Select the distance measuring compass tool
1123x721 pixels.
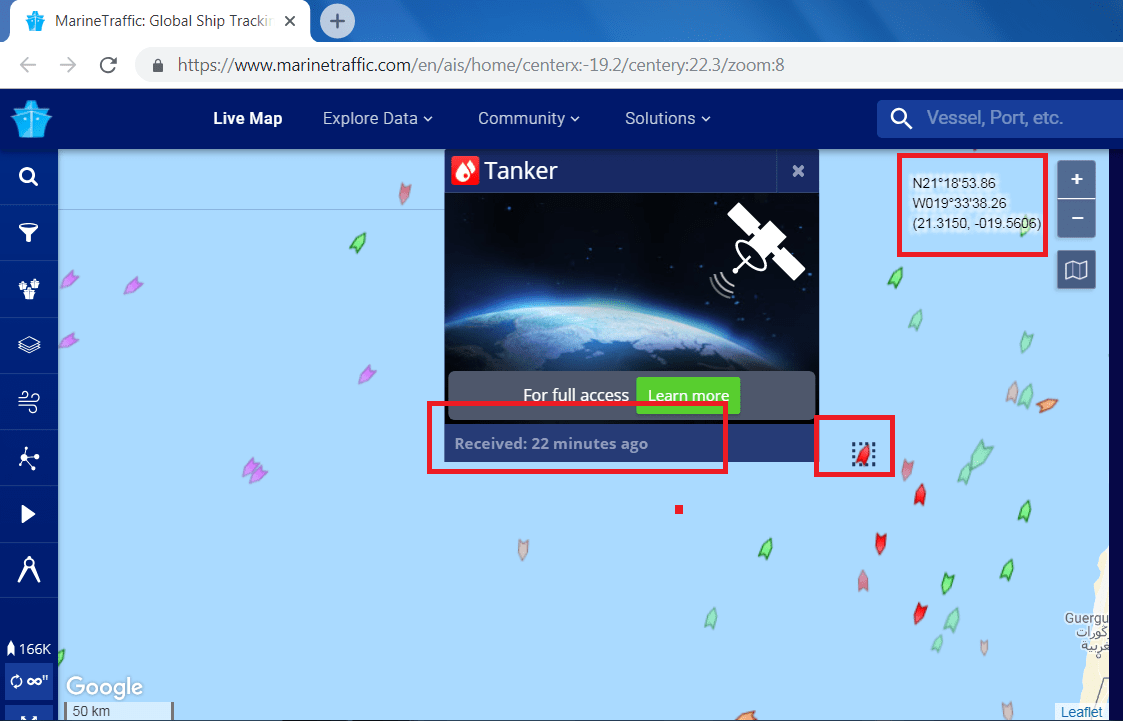pos(29,570)
